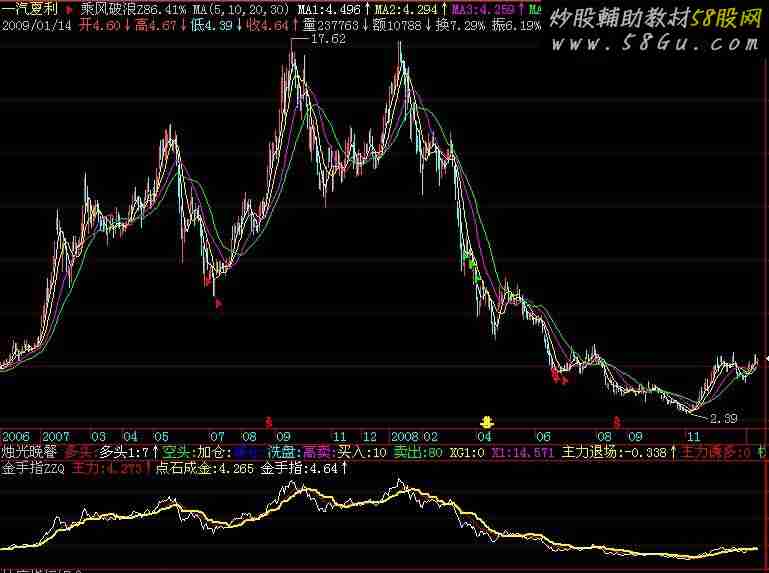Click the 洗盘 label
Viewport: 769px width, 573px height.
tap(282, 452)
